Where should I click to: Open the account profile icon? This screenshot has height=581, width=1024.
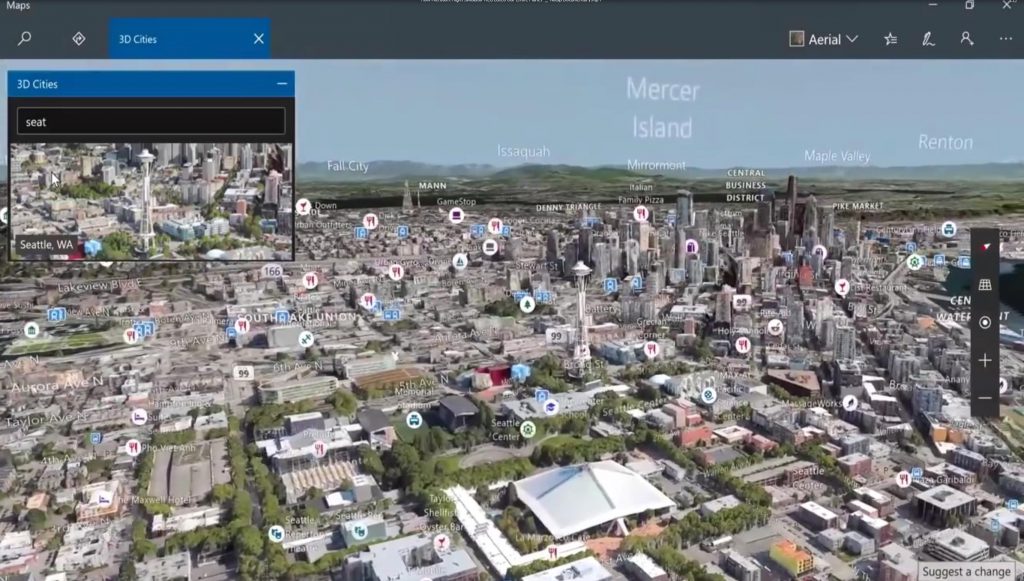(967, 39)
